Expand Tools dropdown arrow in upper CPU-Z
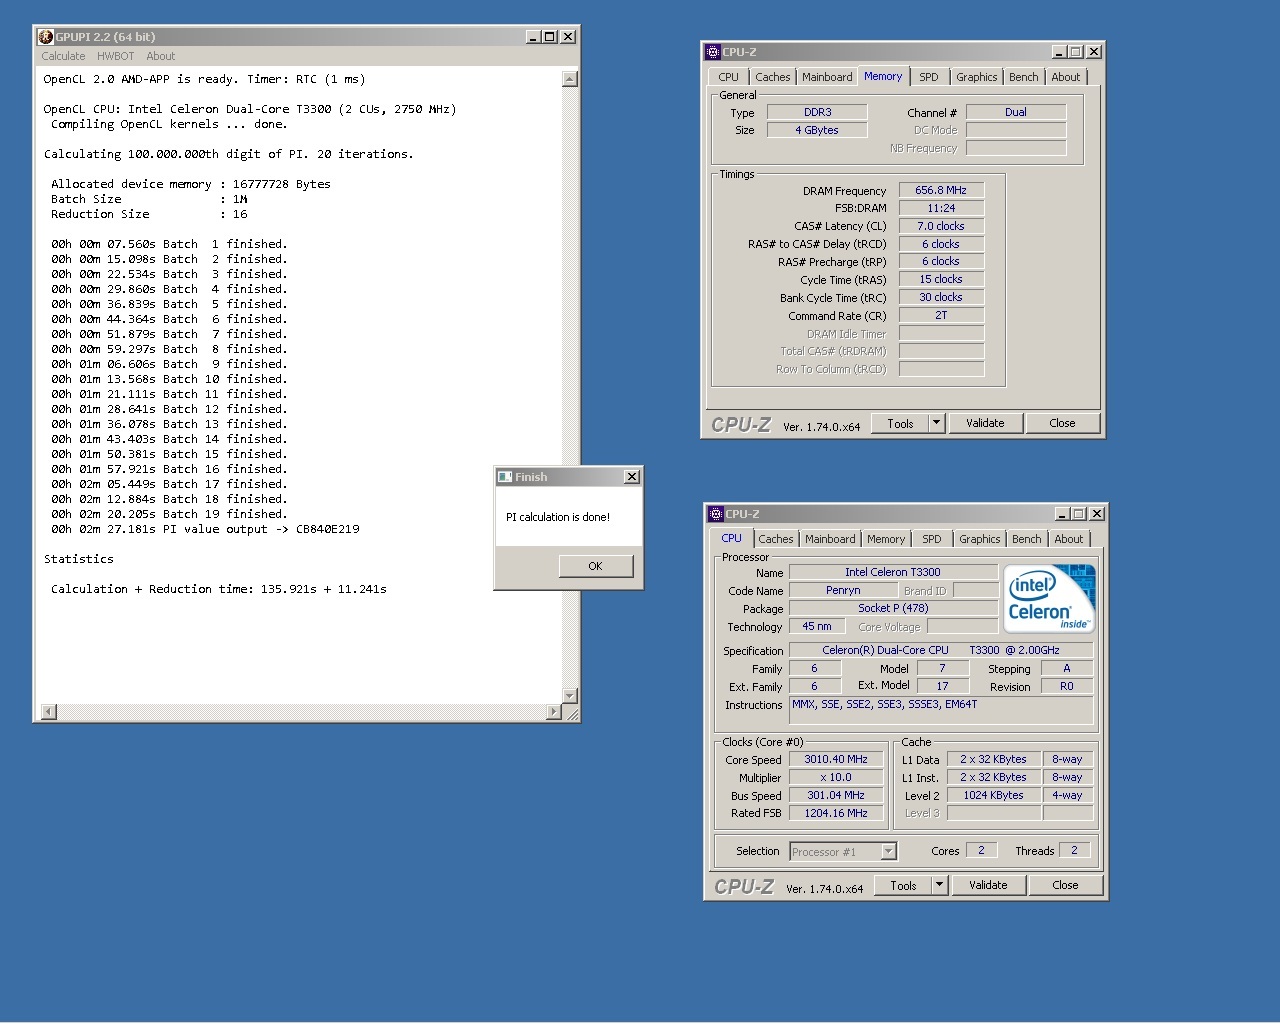The width and height of the screenshot is (1280, 1024). click(x=937, y=423)
